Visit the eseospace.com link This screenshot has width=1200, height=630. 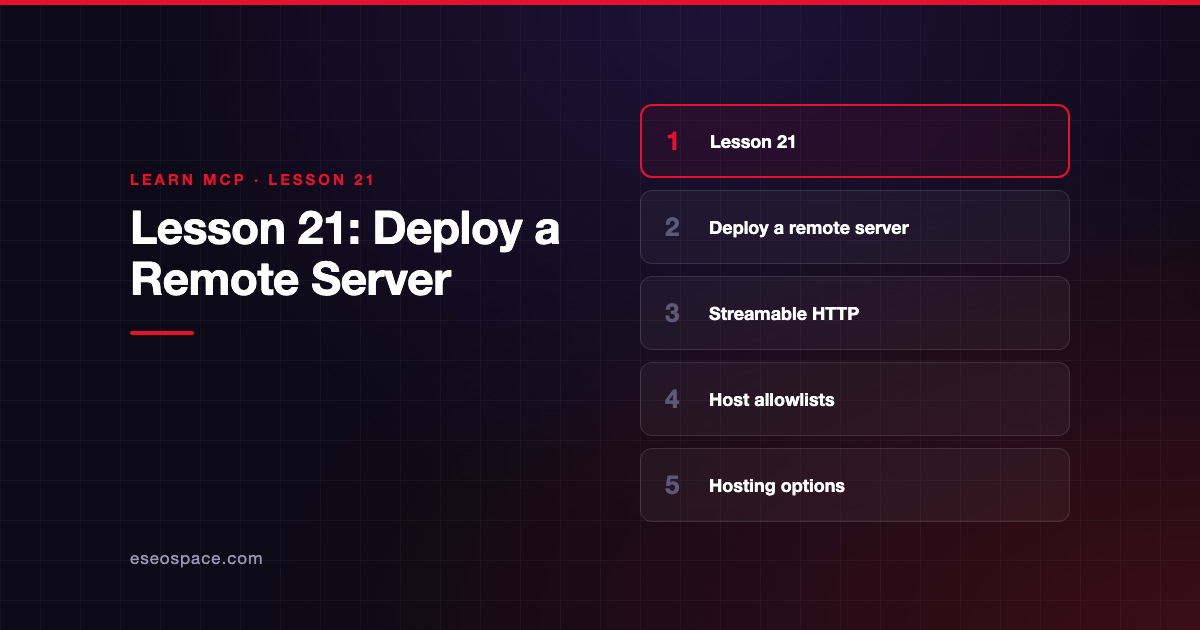click(x=196, y=559)
